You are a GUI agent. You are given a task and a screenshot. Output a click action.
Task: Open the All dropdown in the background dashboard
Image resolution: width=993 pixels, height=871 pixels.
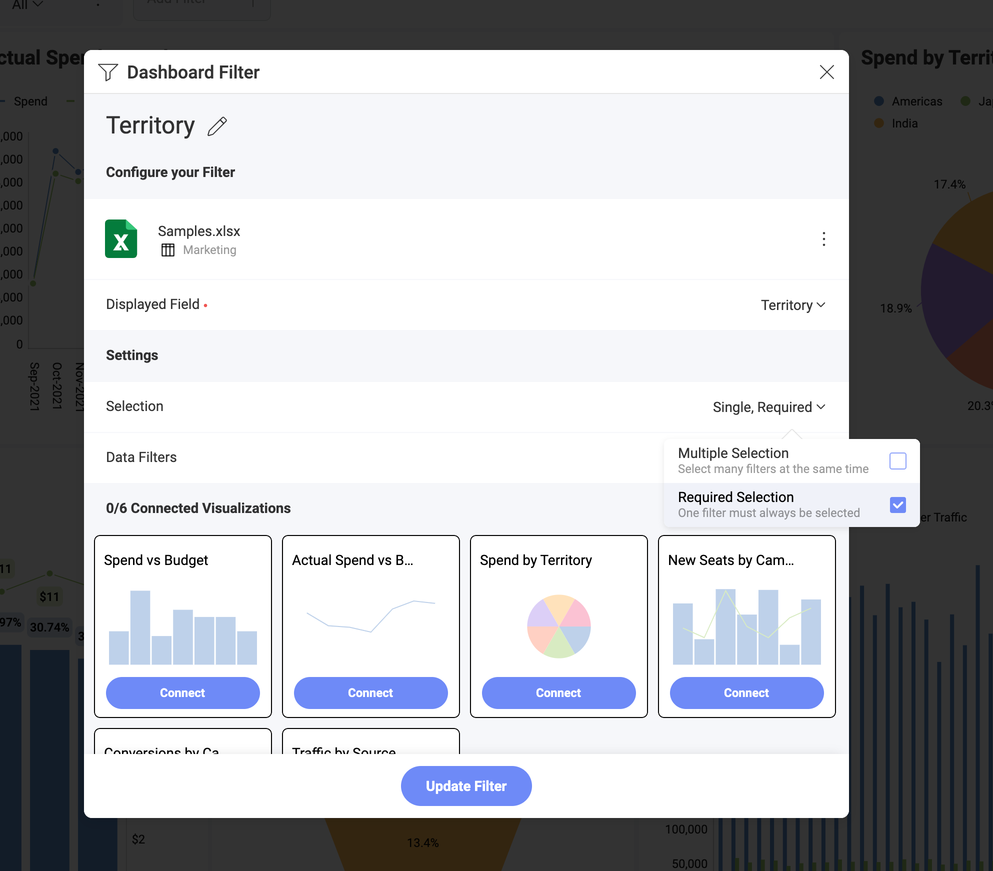point(27,5)
